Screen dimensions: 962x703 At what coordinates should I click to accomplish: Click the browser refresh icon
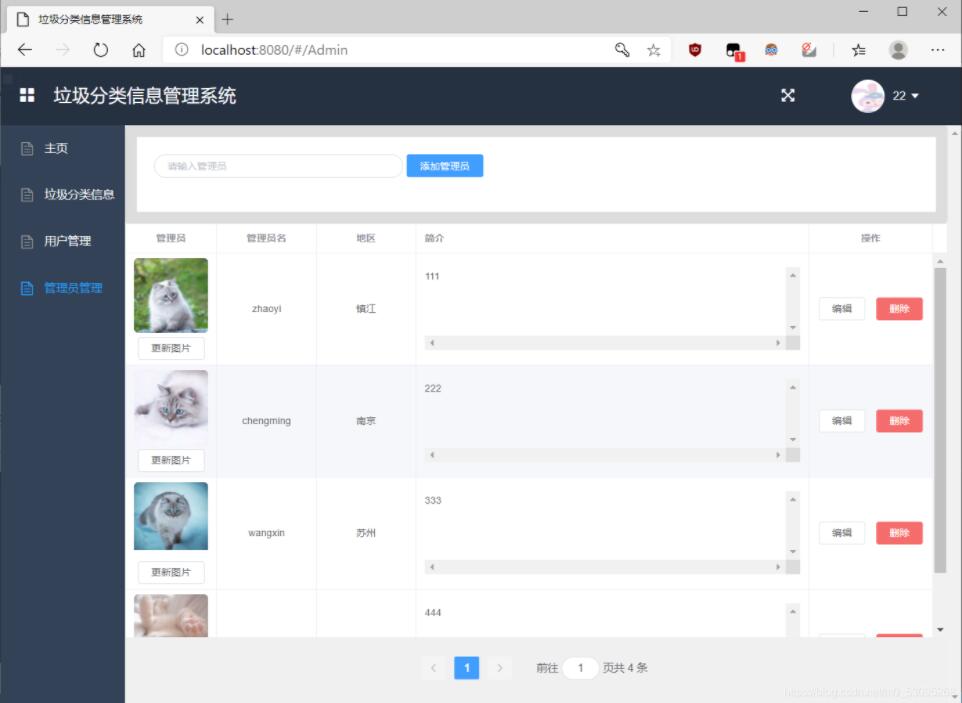pos(100,50)
